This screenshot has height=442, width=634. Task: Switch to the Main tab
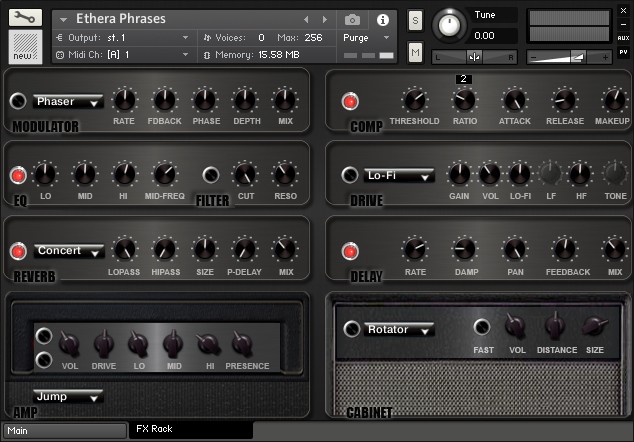tap(65, 431)
